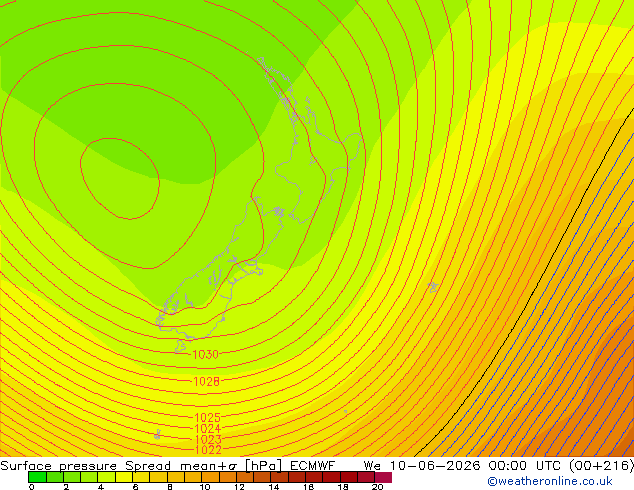This screenshot has width=634, height=490.
Task: Open the weatheronline.co.uk copyright link
Action: 550,481
